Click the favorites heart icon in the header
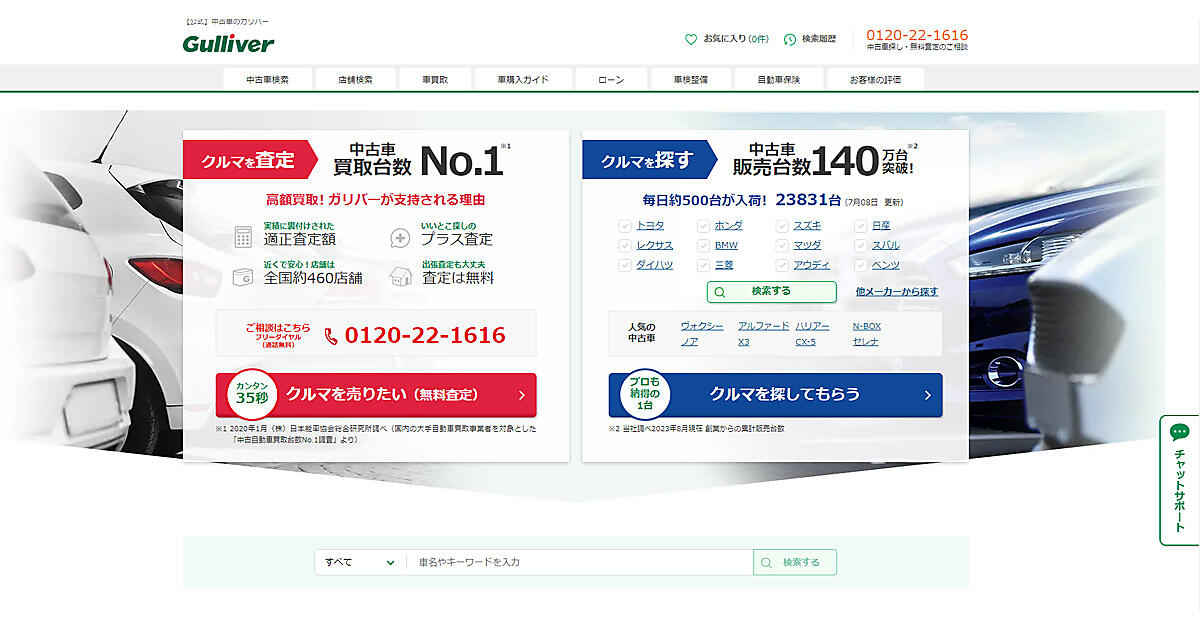Viewport: 1200px width, 630px height. (x=690, y=39)
